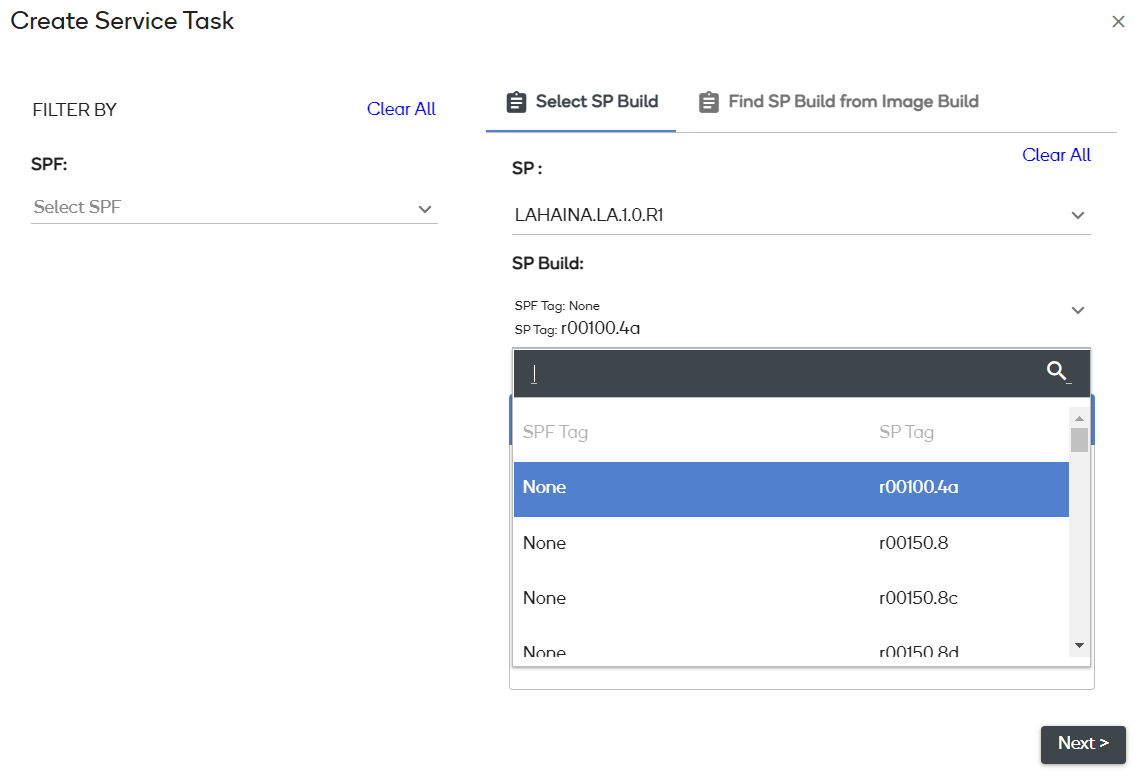Open the SP dropdown showing LAHAINA.LA.1.0.R1

[x=1077, y=215]
